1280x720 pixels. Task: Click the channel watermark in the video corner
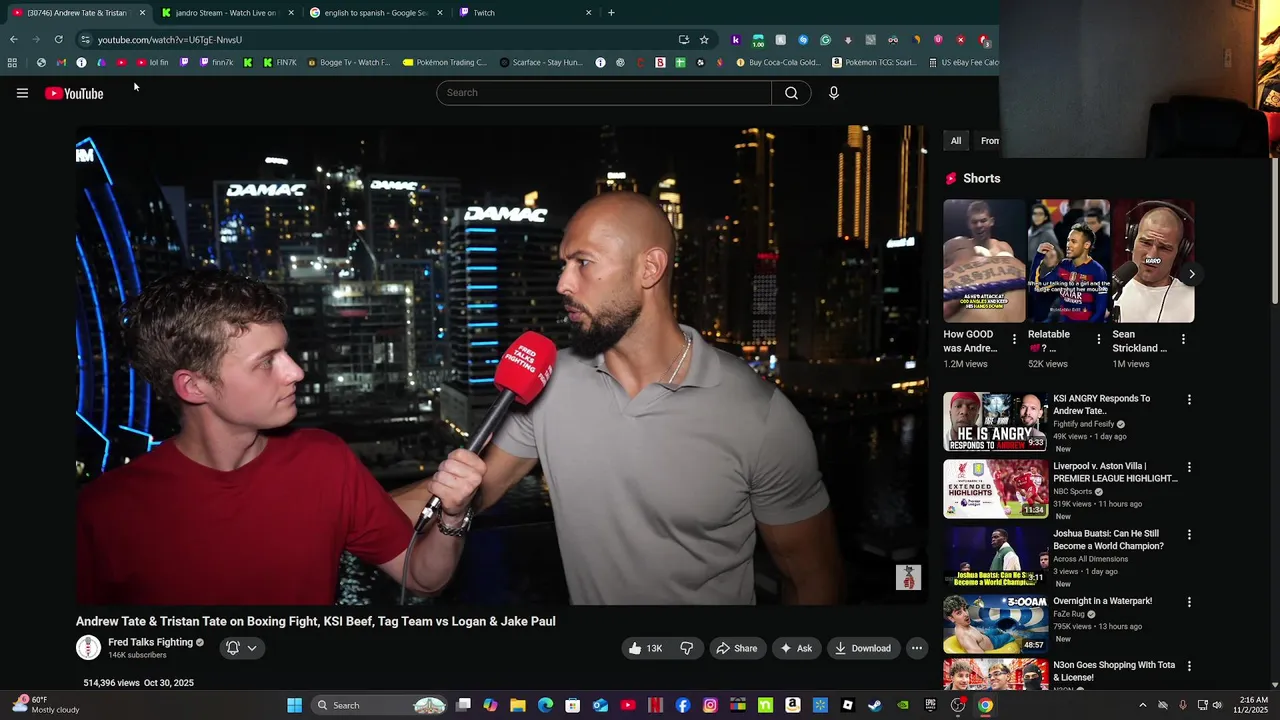tap(908, 577)
